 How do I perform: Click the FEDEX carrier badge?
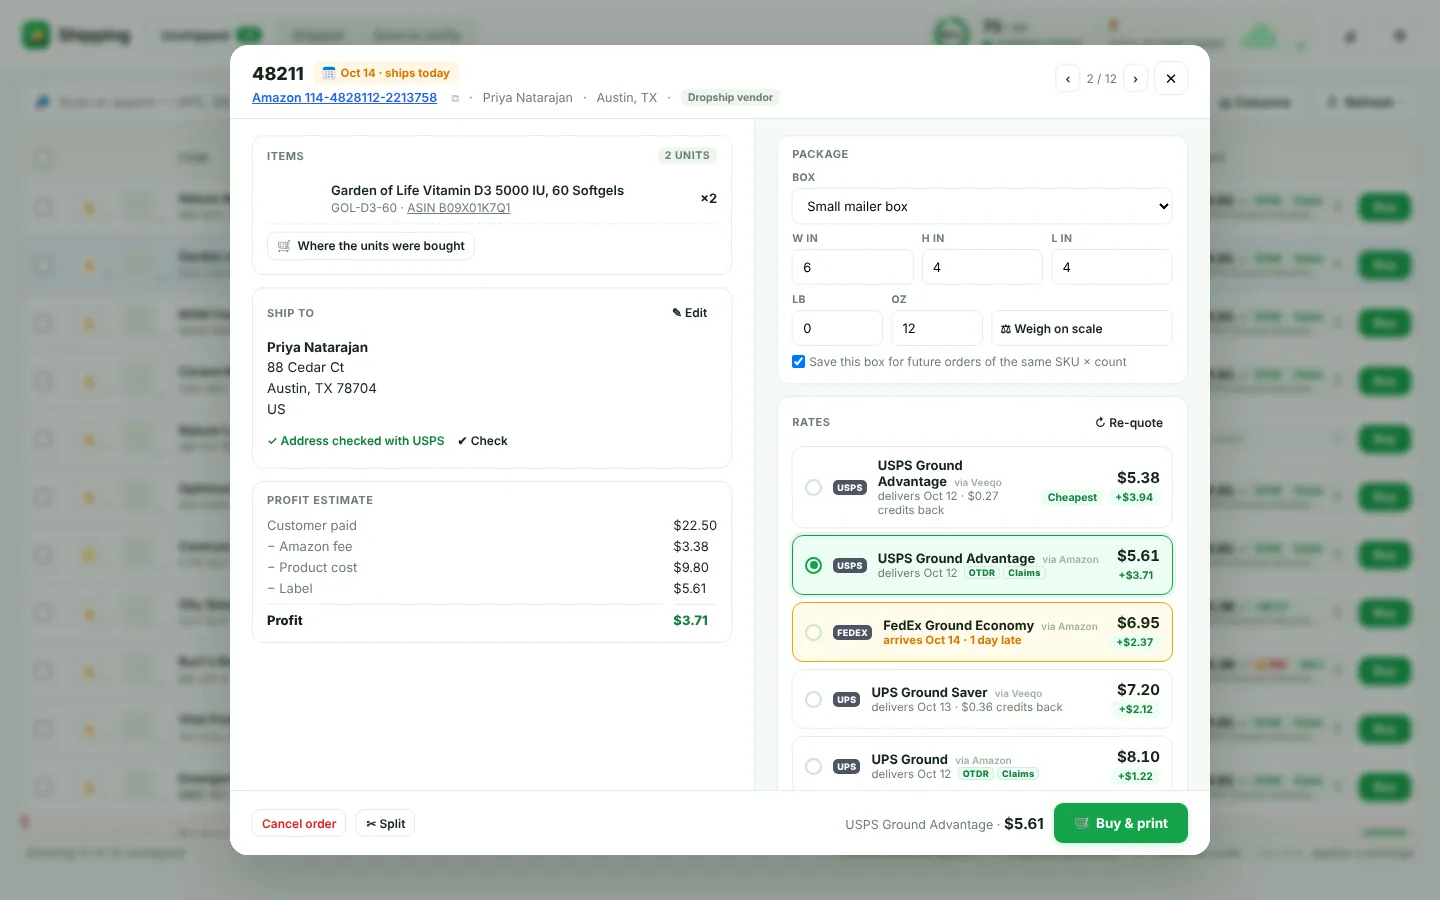tap(852, 633)
